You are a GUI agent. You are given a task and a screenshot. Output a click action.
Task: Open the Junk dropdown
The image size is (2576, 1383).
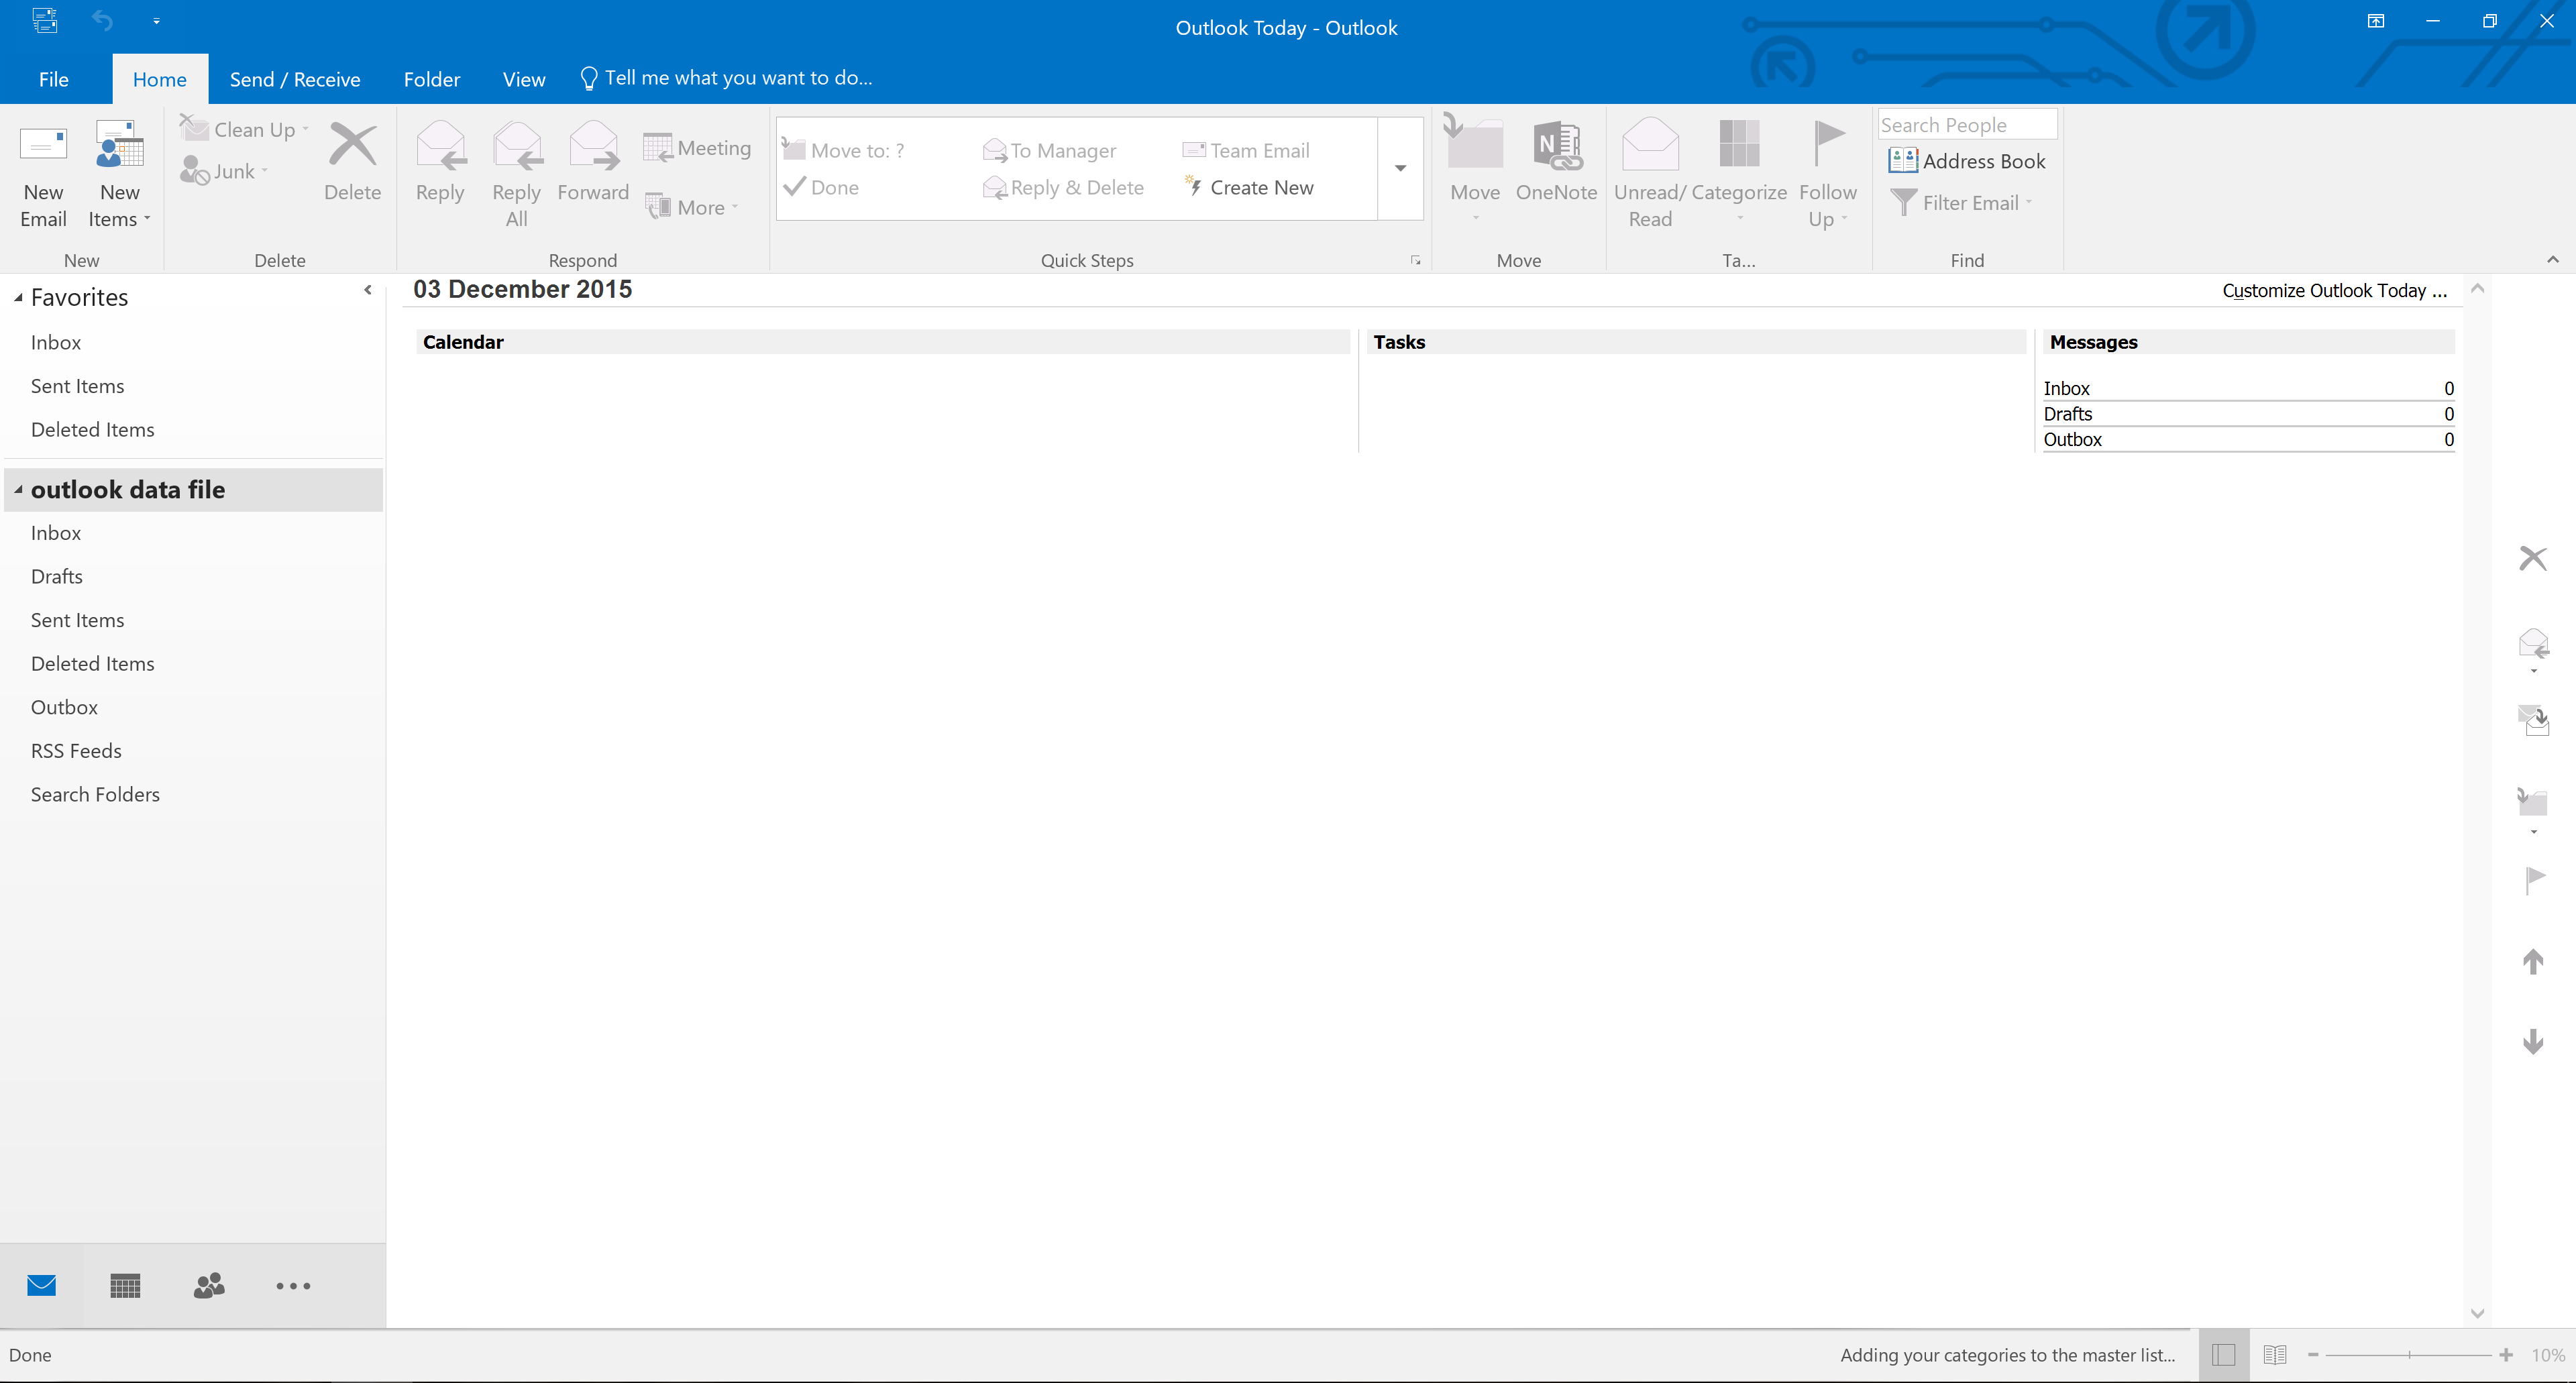pos(225,171)
